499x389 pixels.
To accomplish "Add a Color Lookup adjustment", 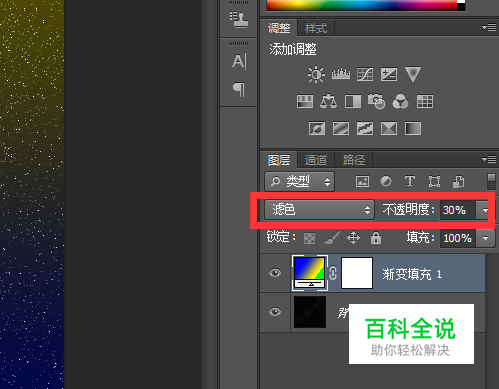I will pos(425,101).
